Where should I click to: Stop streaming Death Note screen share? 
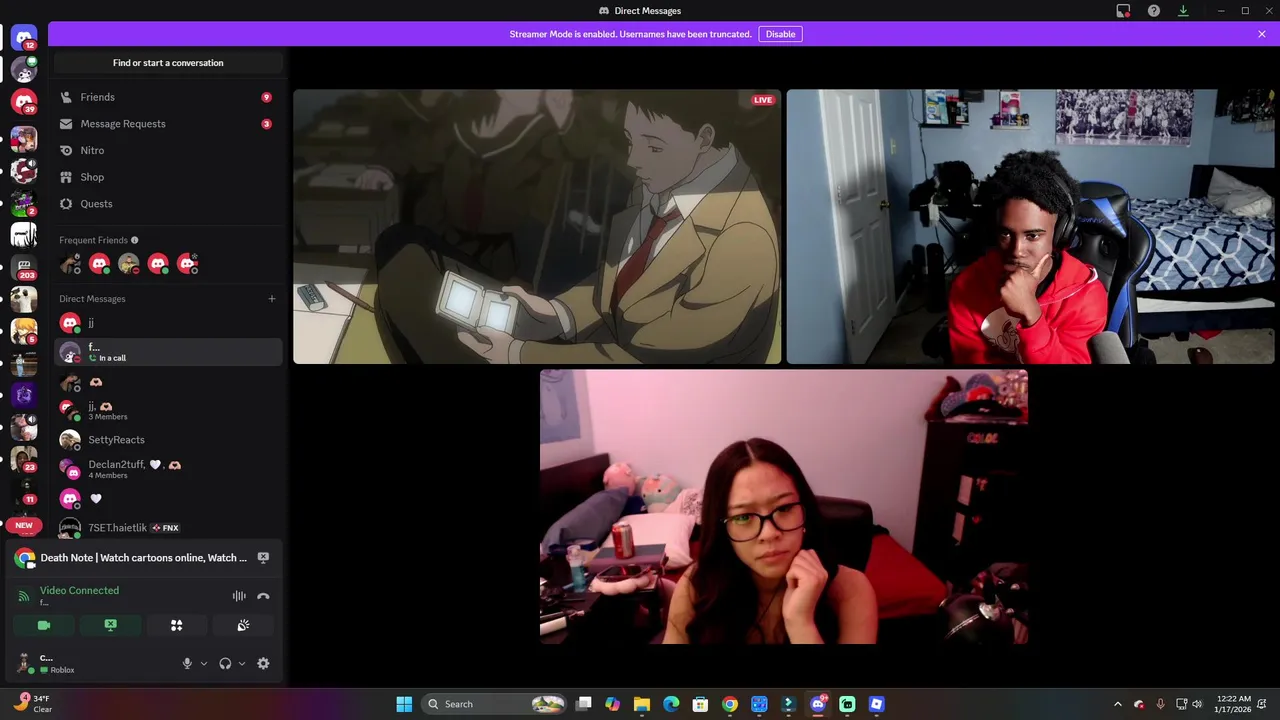pyautogui.click(x=263, y=558)
